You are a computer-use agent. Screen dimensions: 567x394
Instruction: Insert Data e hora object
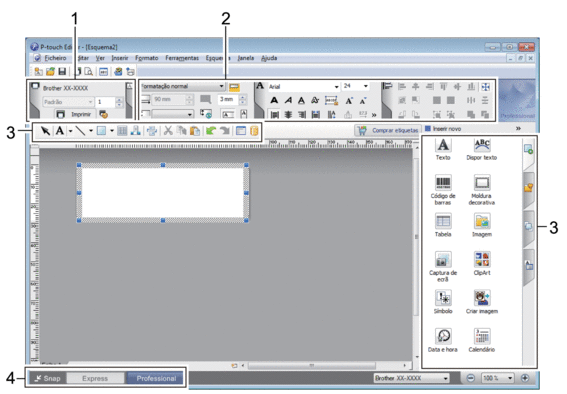click(x=443, y=340)
